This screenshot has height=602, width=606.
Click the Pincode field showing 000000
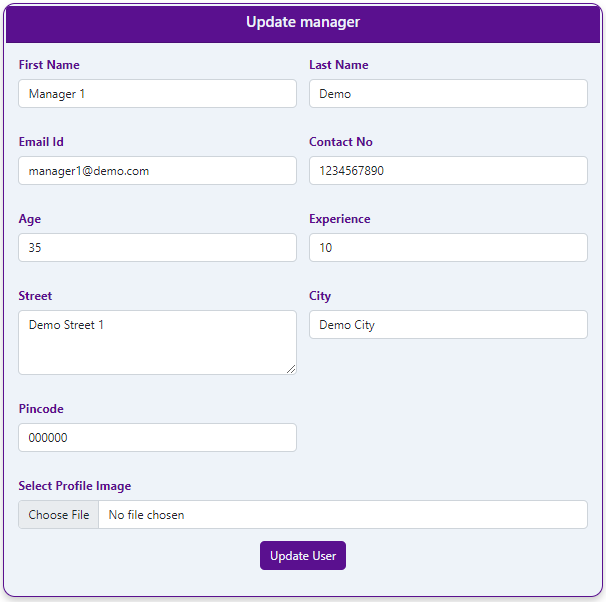(157, 437)
